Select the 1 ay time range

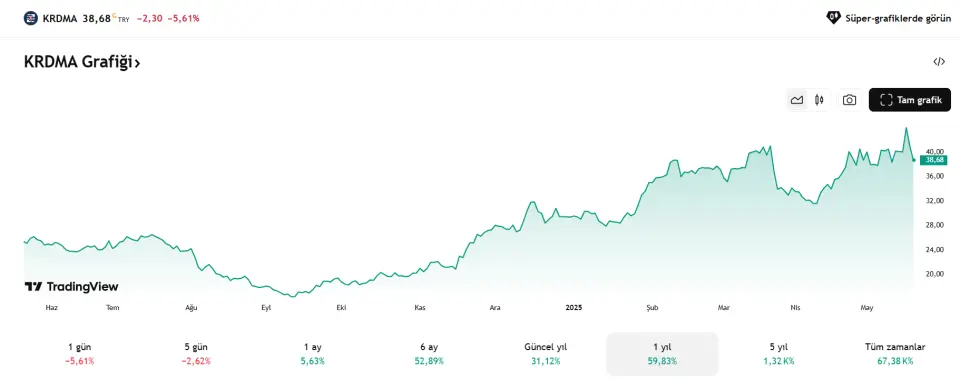click(x=312, y=354)
